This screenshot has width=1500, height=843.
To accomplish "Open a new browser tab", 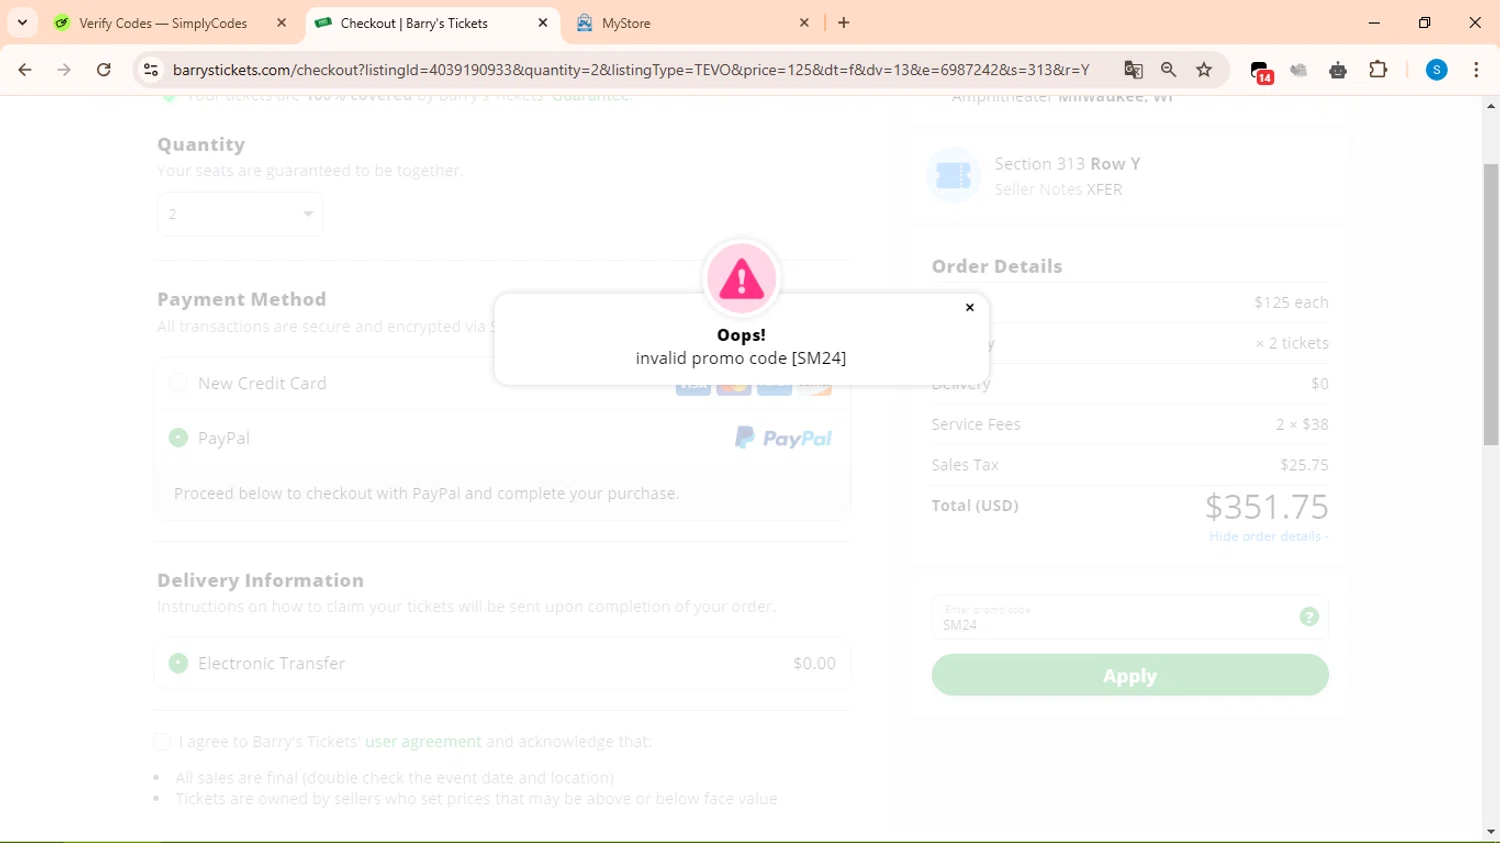I will [844, 22].
